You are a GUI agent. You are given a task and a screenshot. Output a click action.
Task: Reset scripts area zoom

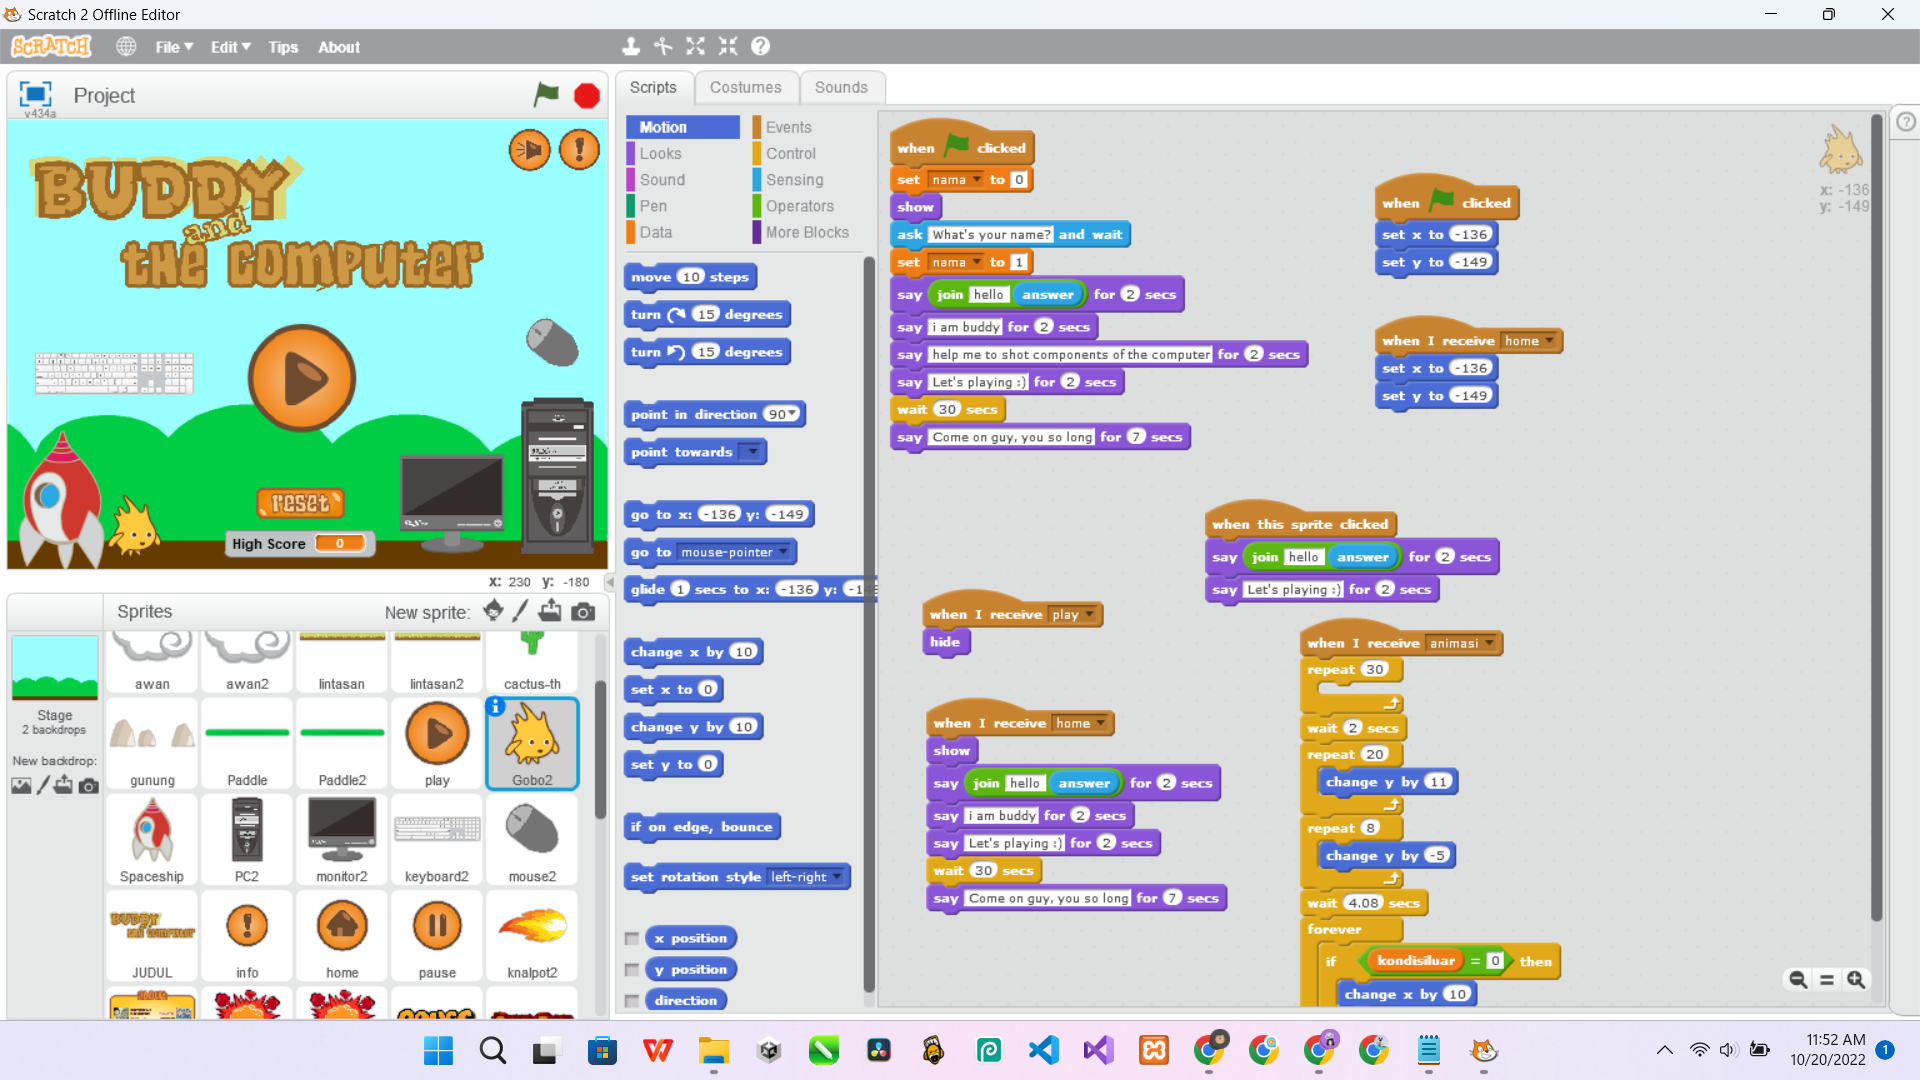(x=1827, y=980)
